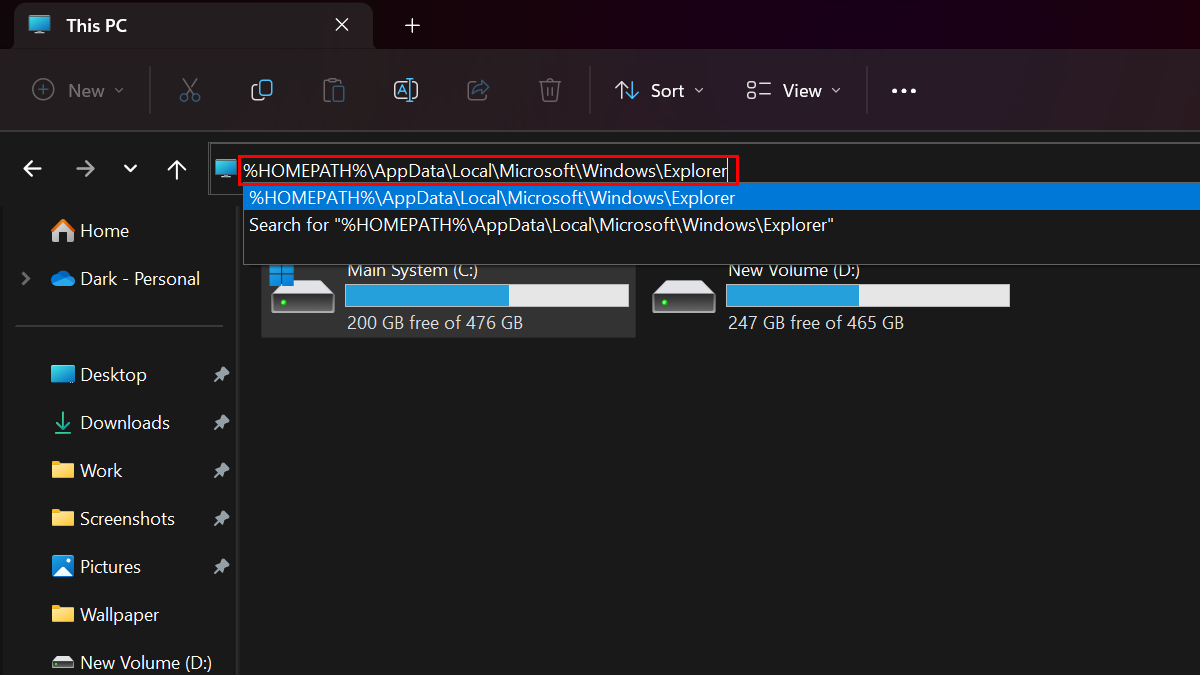The image size is (1200, 675).
Task: Toggle the pin next to Downloads
Action: [221, 423]
